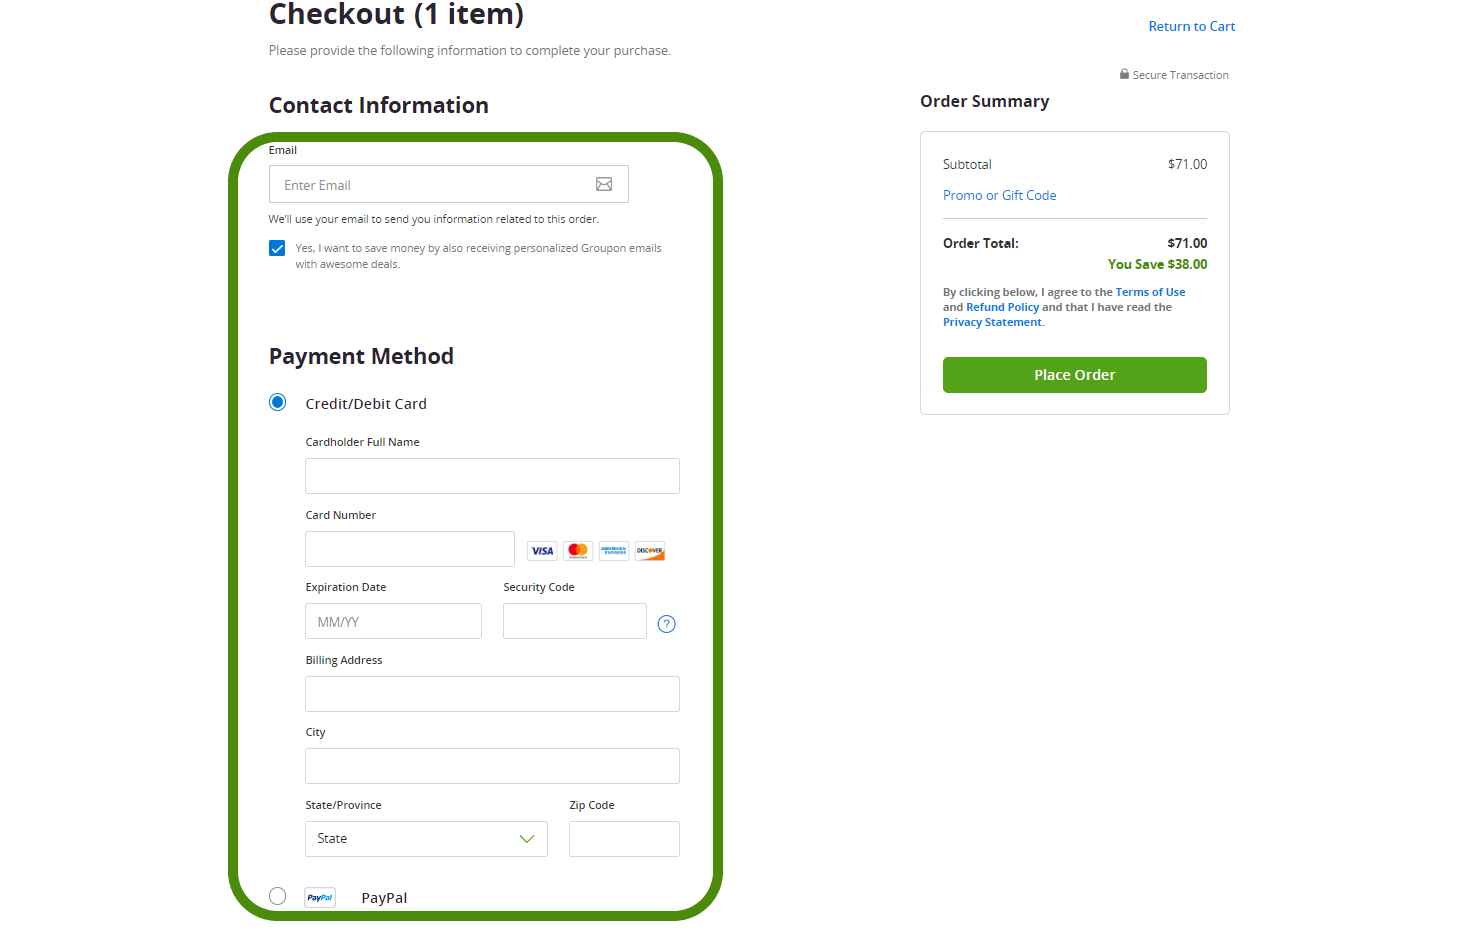The height and width of the screenshot is (935, 1473).
Task: Uncheck the Groupon emails opt-in checkbox
Action: coord(276,248)
